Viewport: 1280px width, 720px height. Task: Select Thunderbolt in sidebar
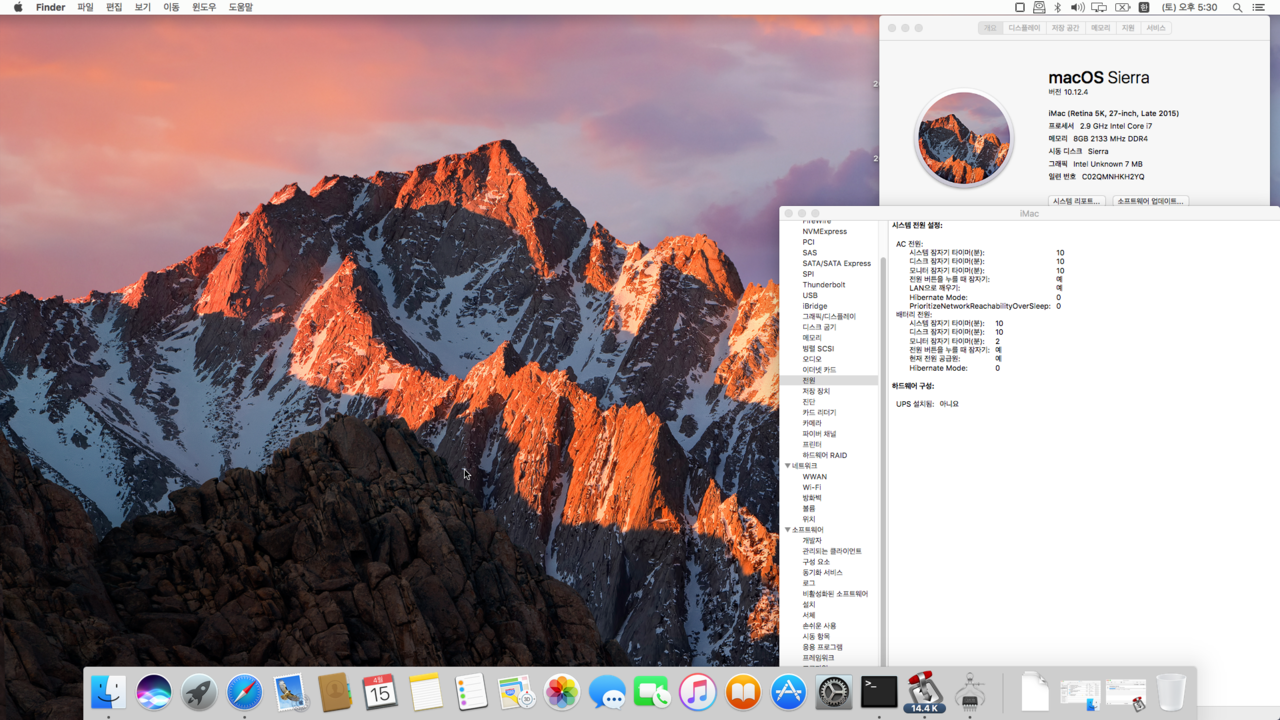(824, 285)
